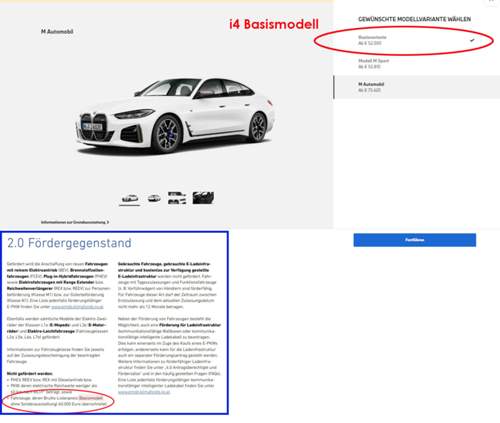Open the first car thumbnail with front-side view
Viewport: 500px width, 423px height.
click(x=130, y=198)
